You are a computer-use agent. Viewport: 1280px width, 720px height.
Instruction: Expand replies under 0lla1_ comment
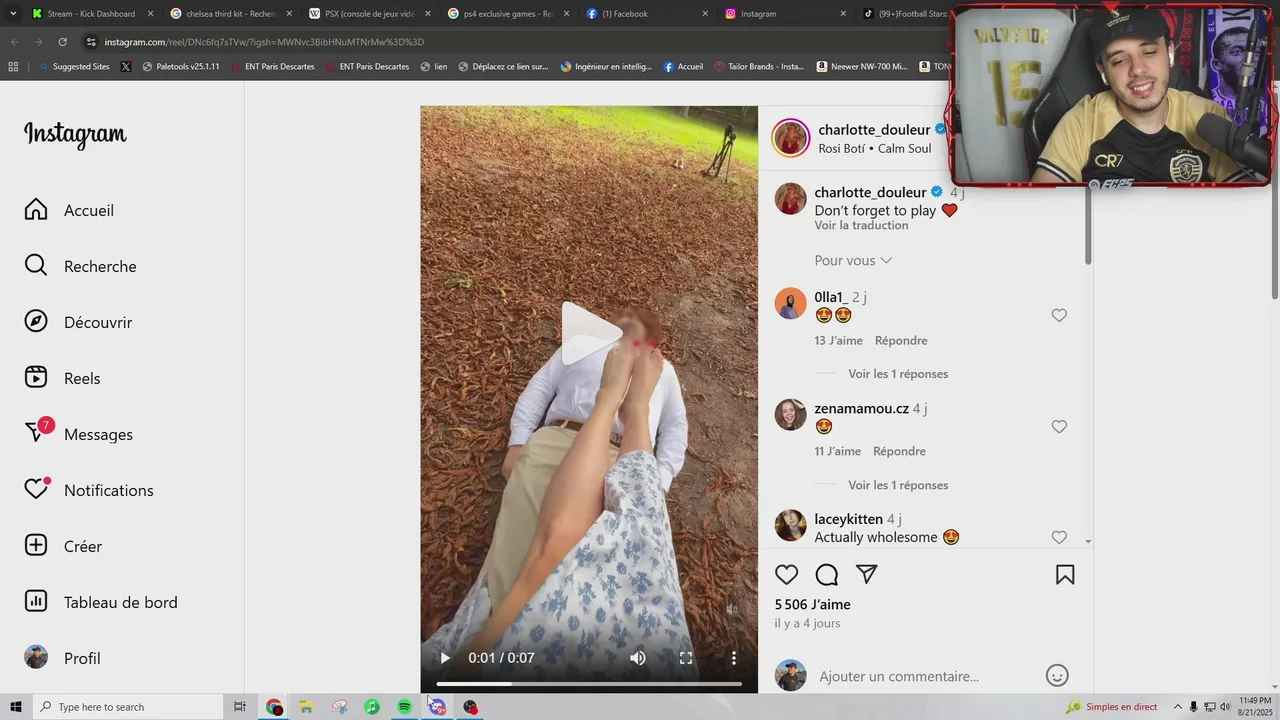pos(898,374)
